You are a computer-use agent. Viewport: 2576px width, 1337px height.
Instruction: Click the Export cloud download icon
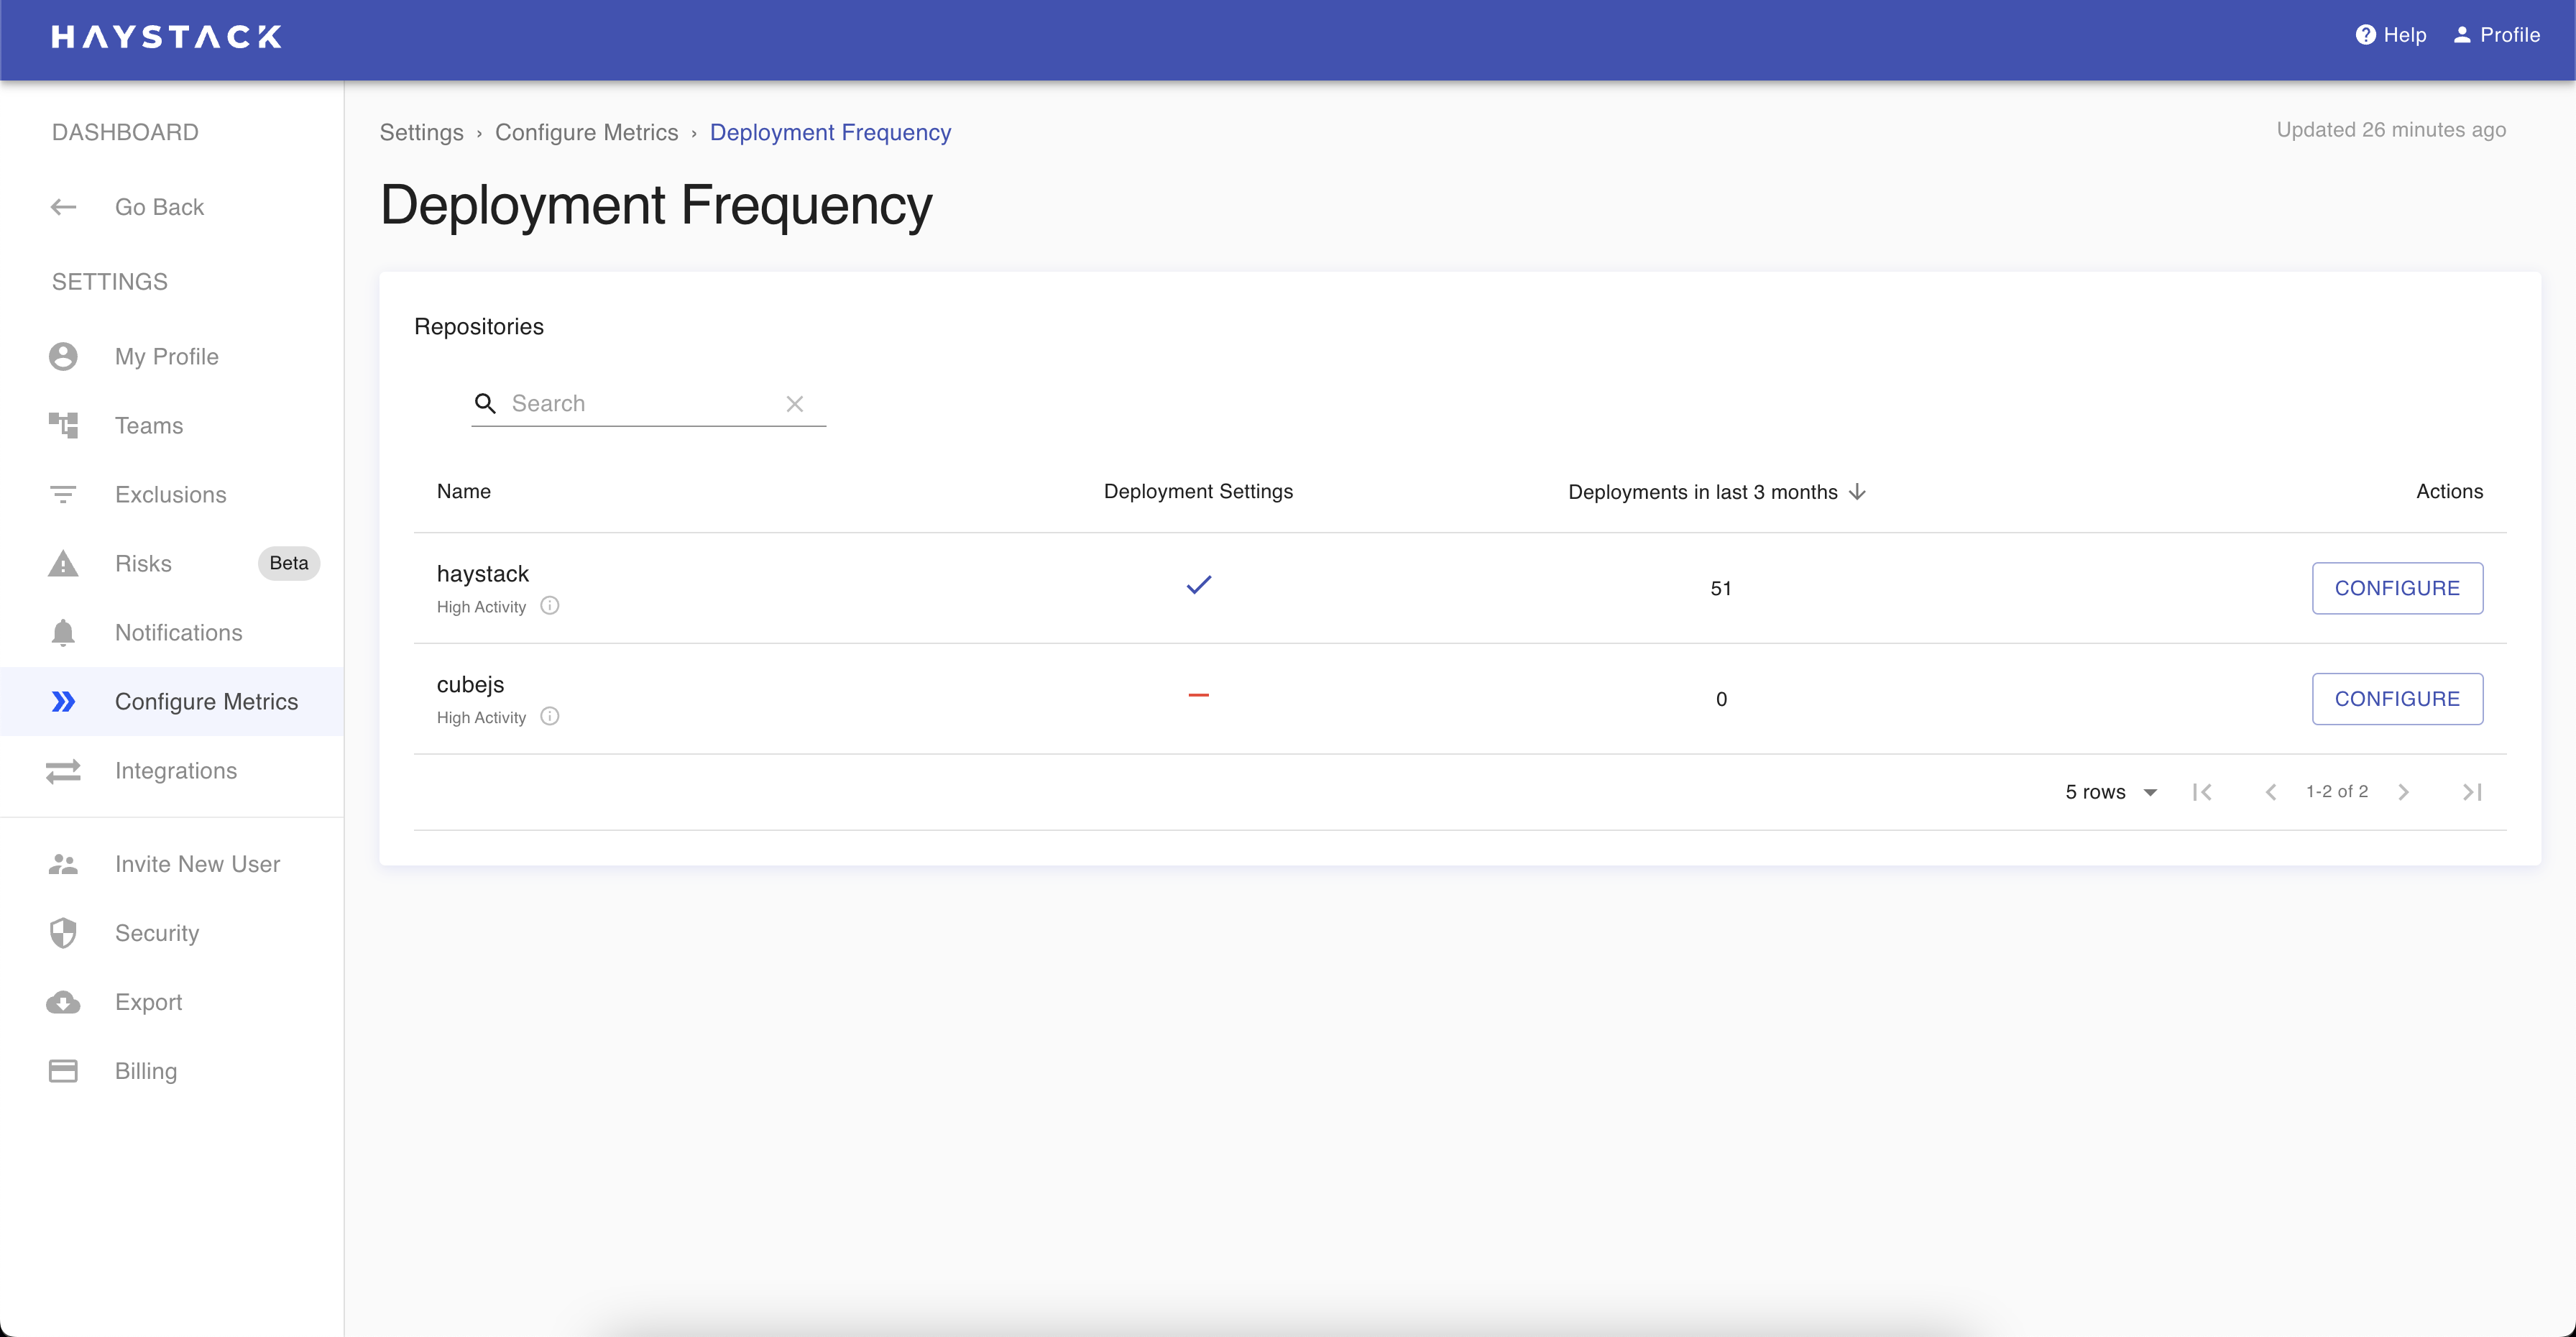tap(63, 1002)
